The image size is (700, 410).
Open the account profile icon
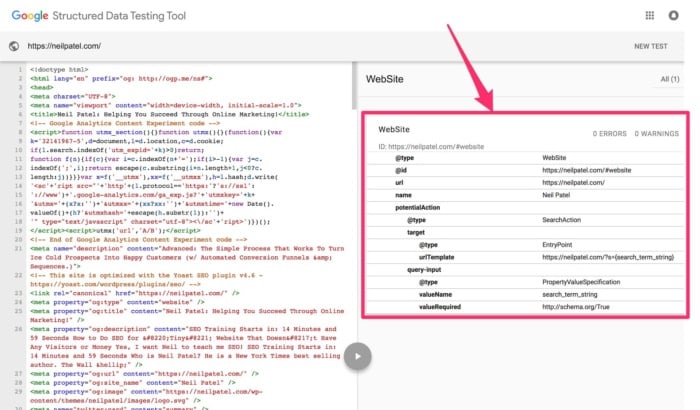coord(673,16)
